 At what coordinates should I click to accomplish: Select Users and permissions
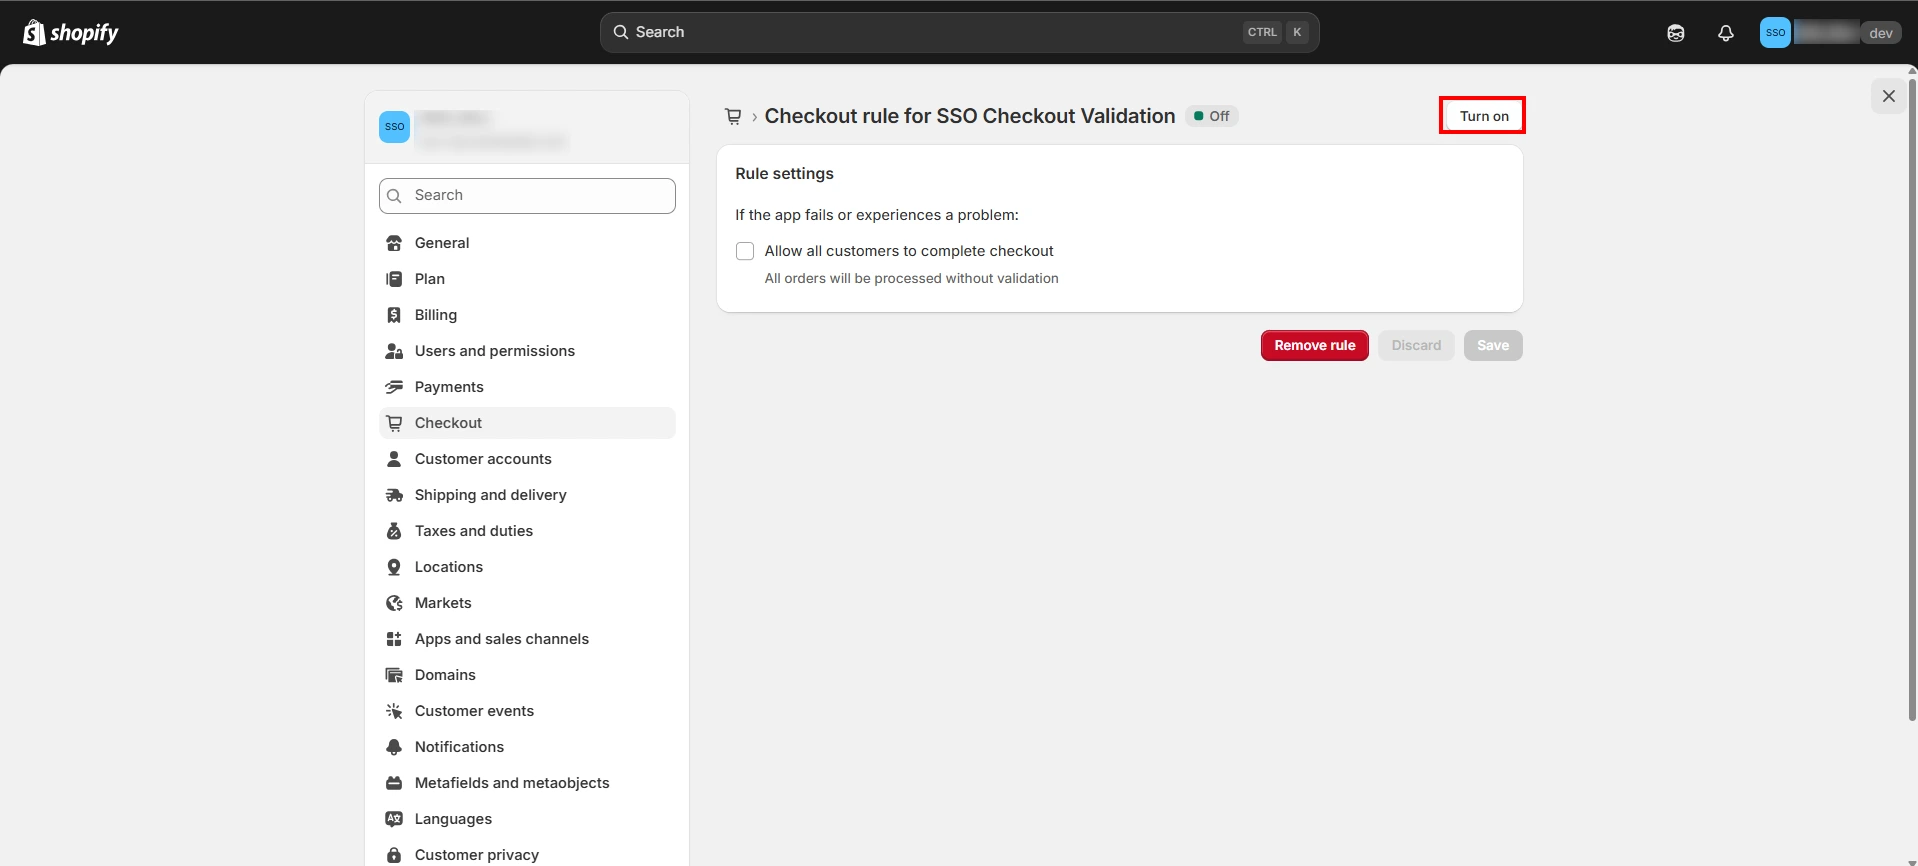pyautogui.click(x=527, y=351)
